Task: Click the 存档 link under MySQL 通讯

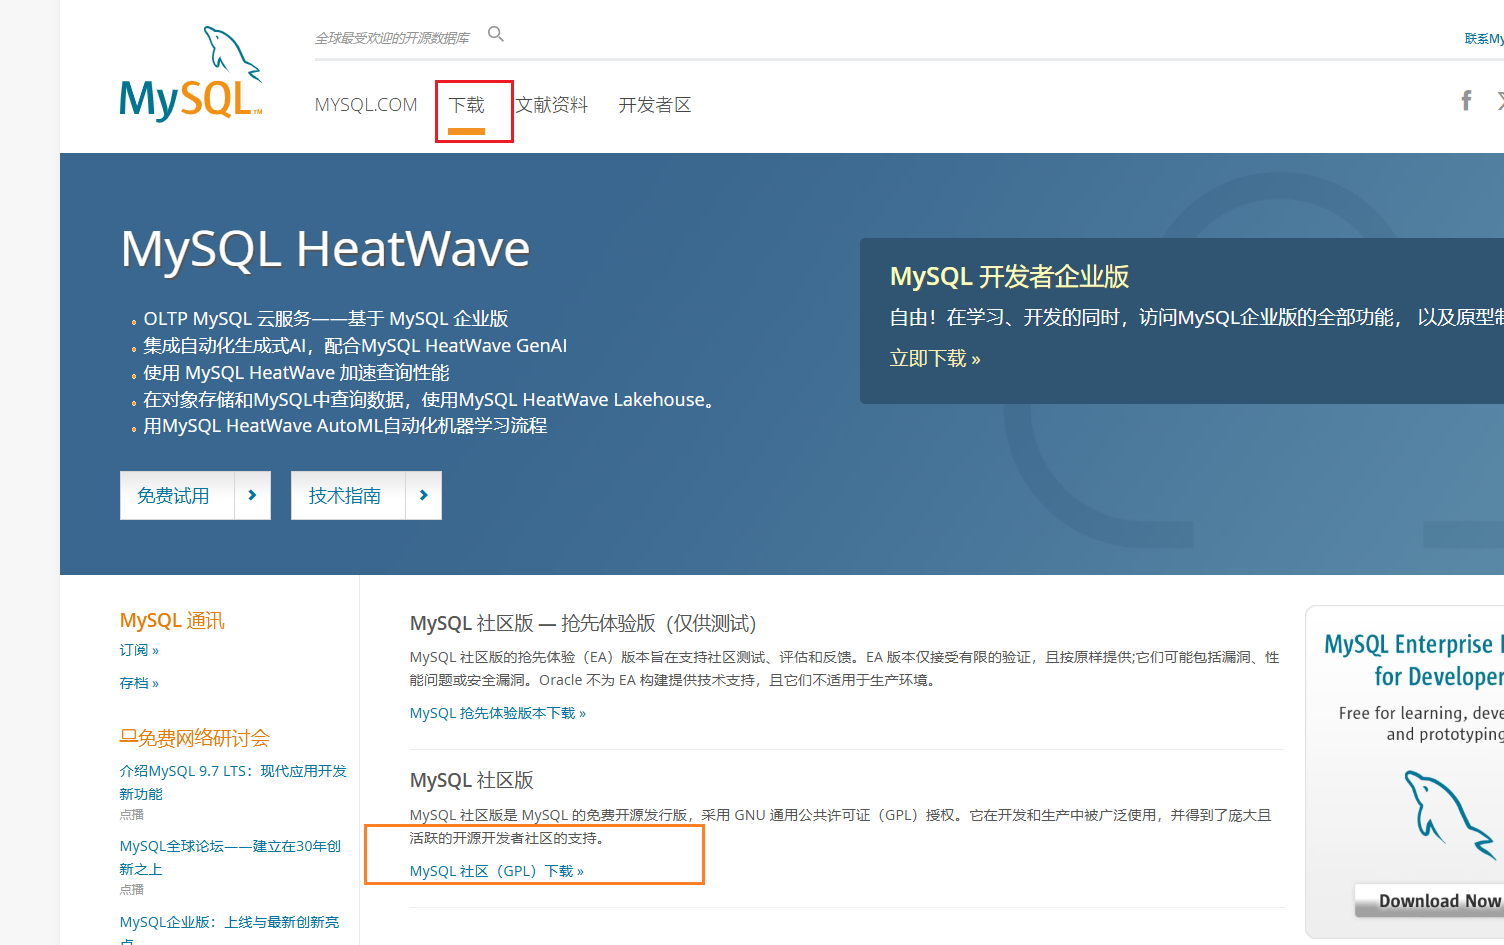Action: (139, 683)
